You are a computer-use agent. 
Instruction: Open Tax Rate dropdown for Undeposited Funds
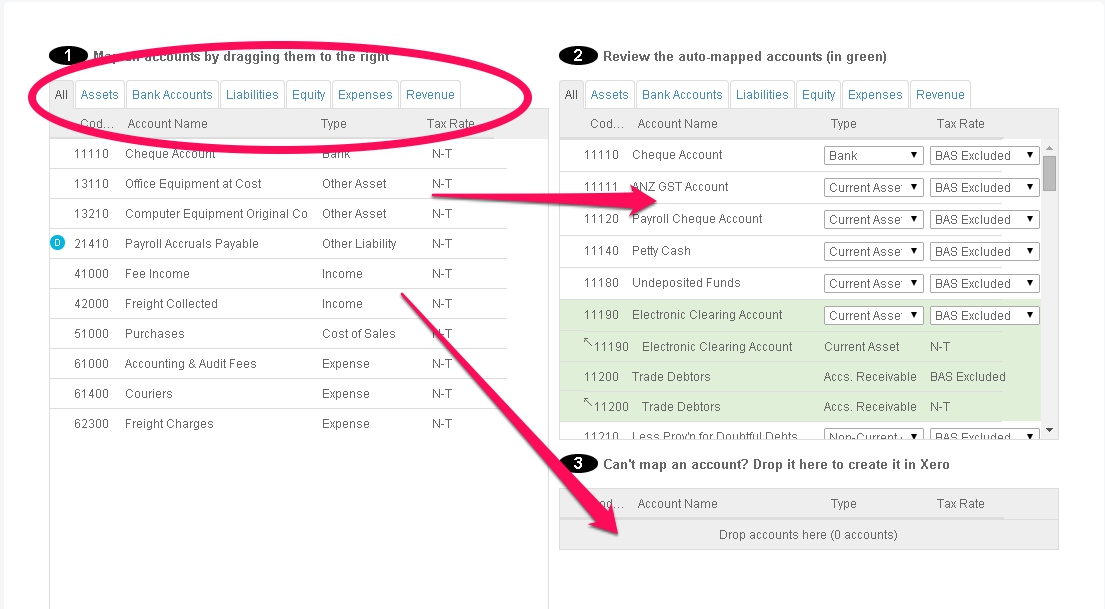984,284
